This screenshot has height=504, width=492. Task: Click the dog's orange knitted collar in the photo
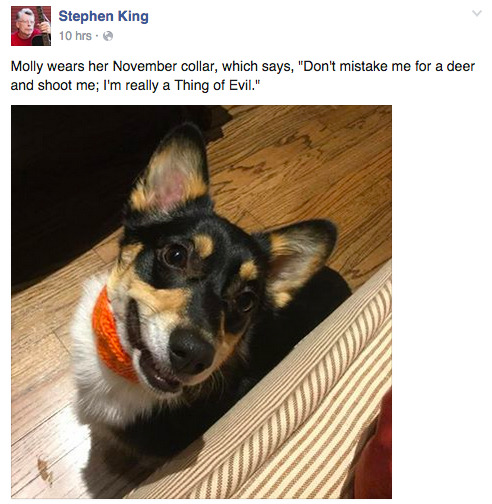pyautogui.click(x=111, y=337)
